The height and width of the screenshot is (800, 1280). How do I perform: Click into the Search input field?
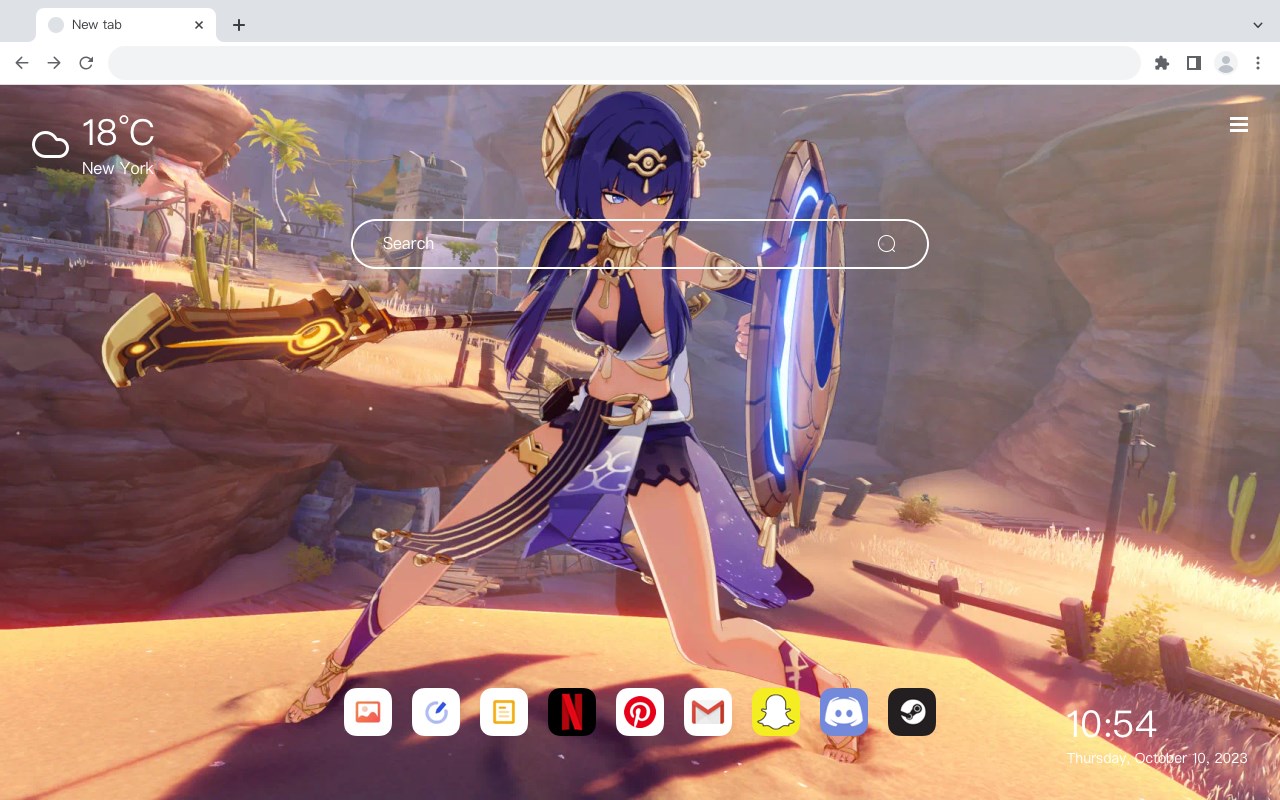point(640,244)
